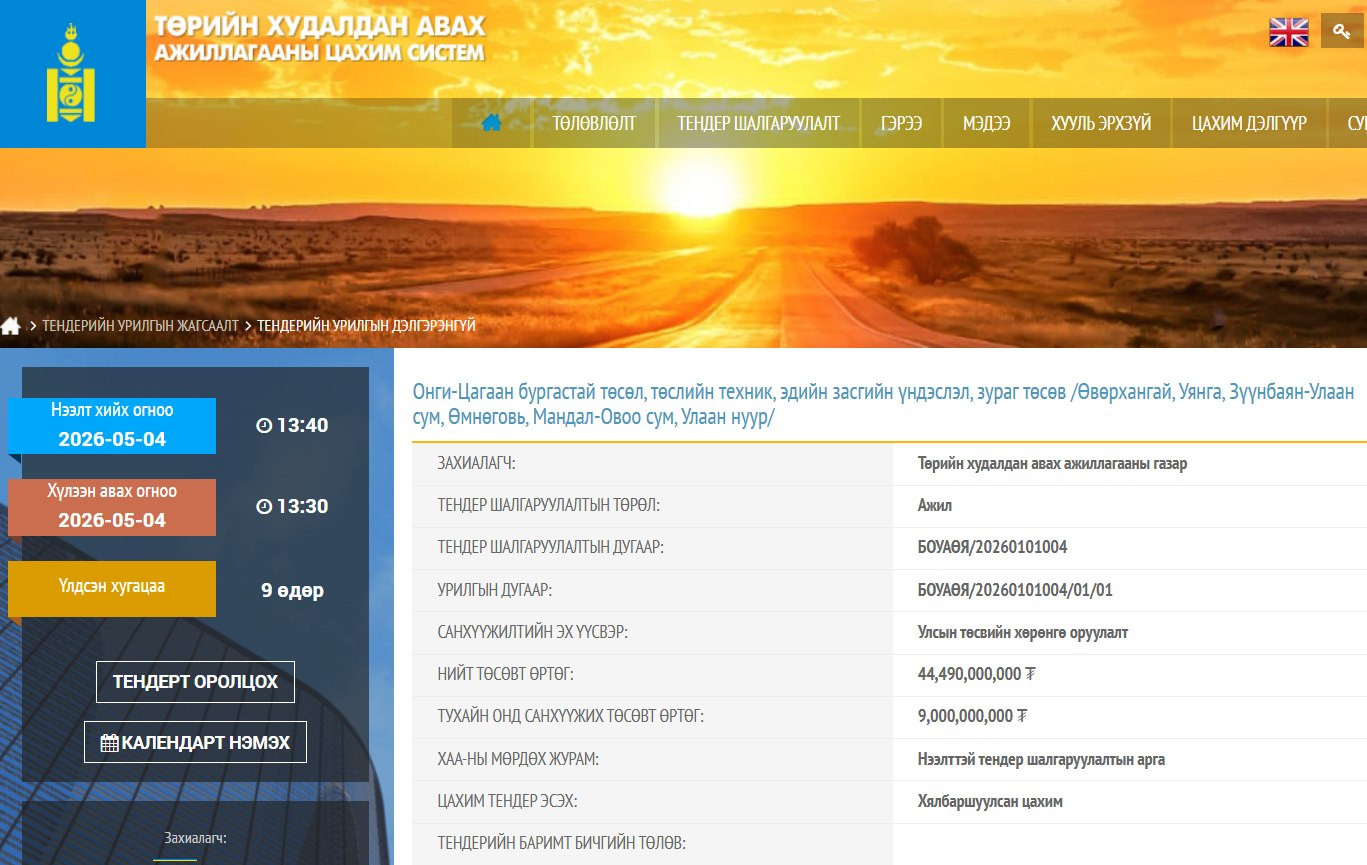Open the ТЕНДЕР ШАЛГАРУУЛАЛТ menu
The width and height of the screenshot is (1367, 865).
pyautogui.click(x=758, y=123)
